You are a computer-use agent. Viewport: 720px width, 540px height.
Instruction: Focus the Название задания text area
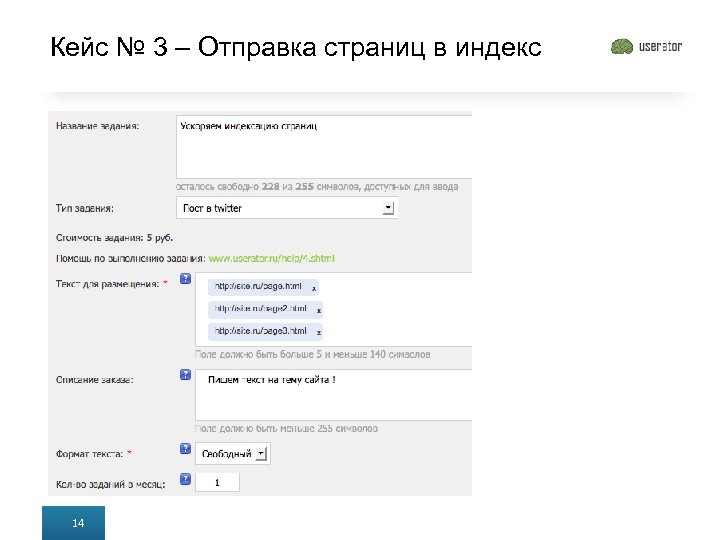point(324,147)
